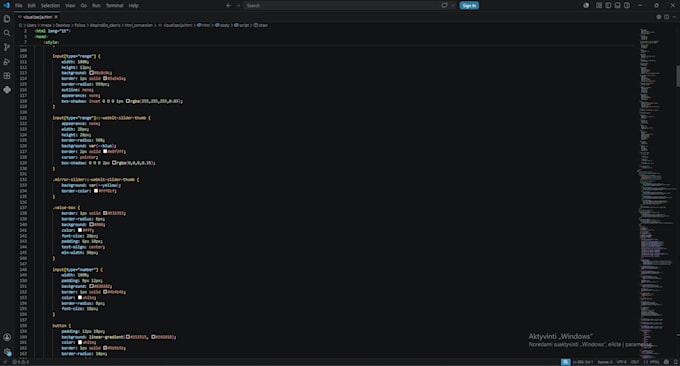Click the Sign In button
Viewport: 680px width, 366px height.
469,6
